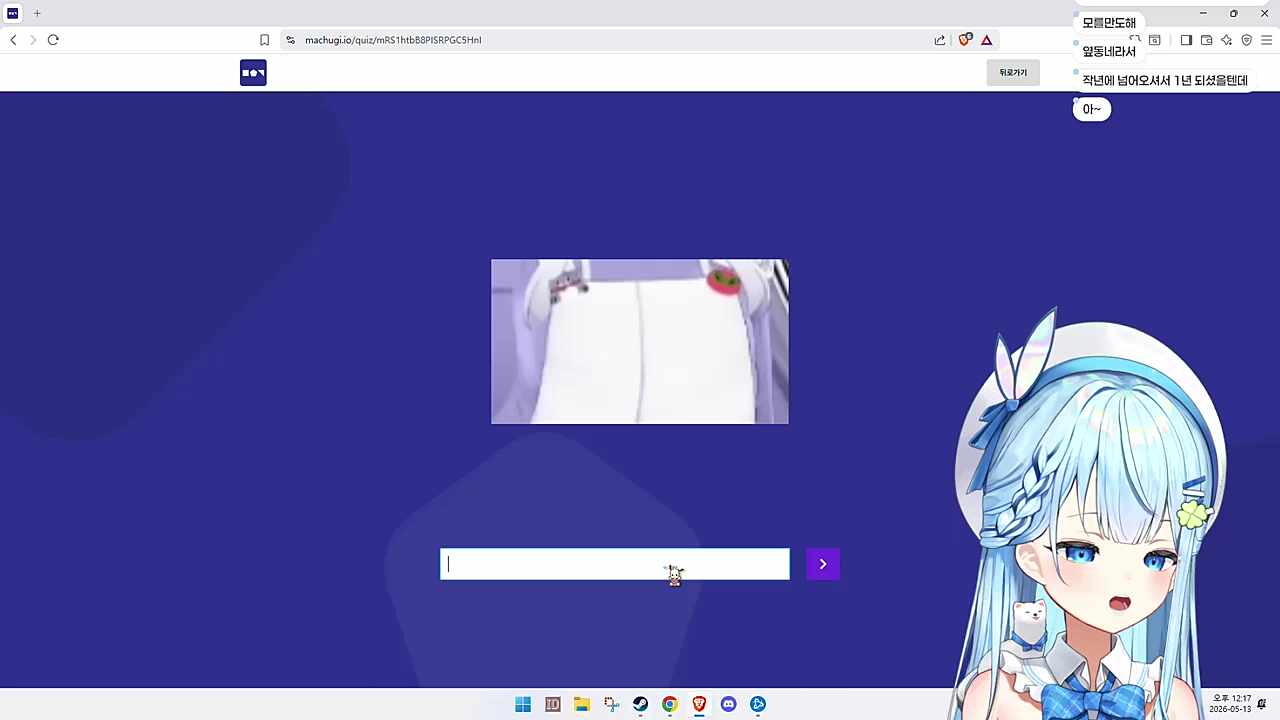Click the blurred quiz image
1280x720 pixels.
click(x=640, y=342)
